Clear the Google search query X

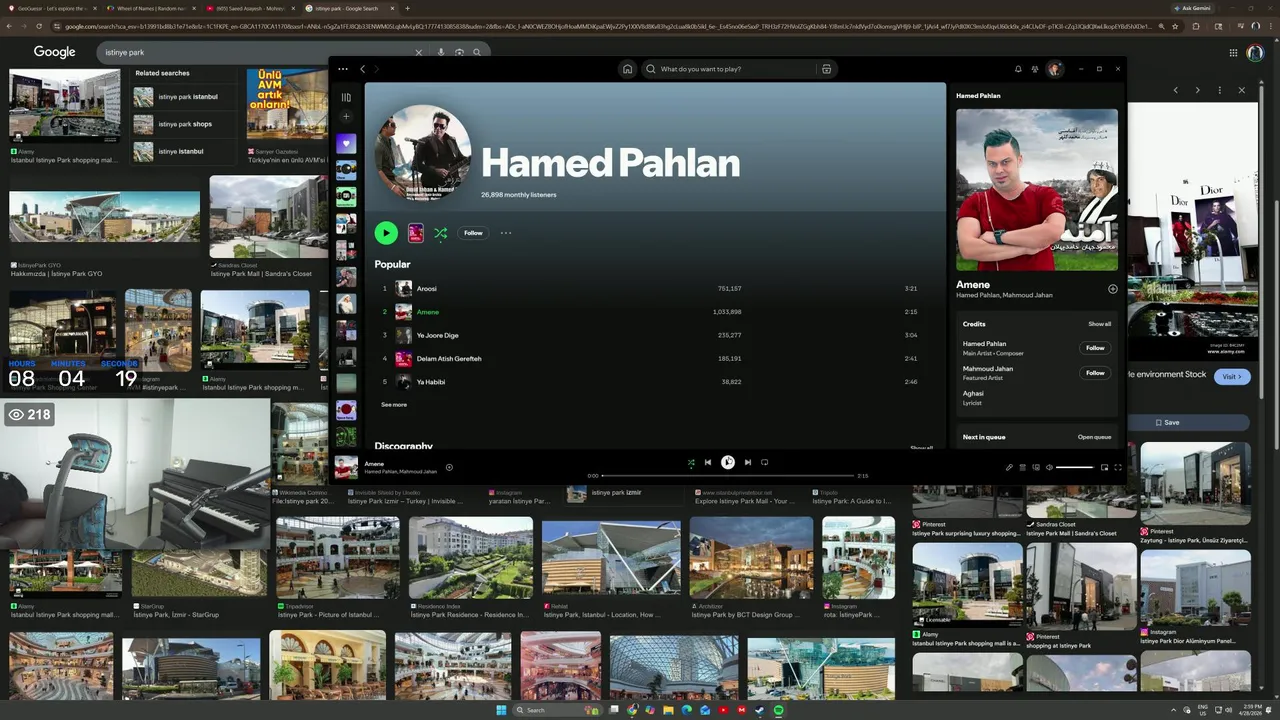[419, 52]
